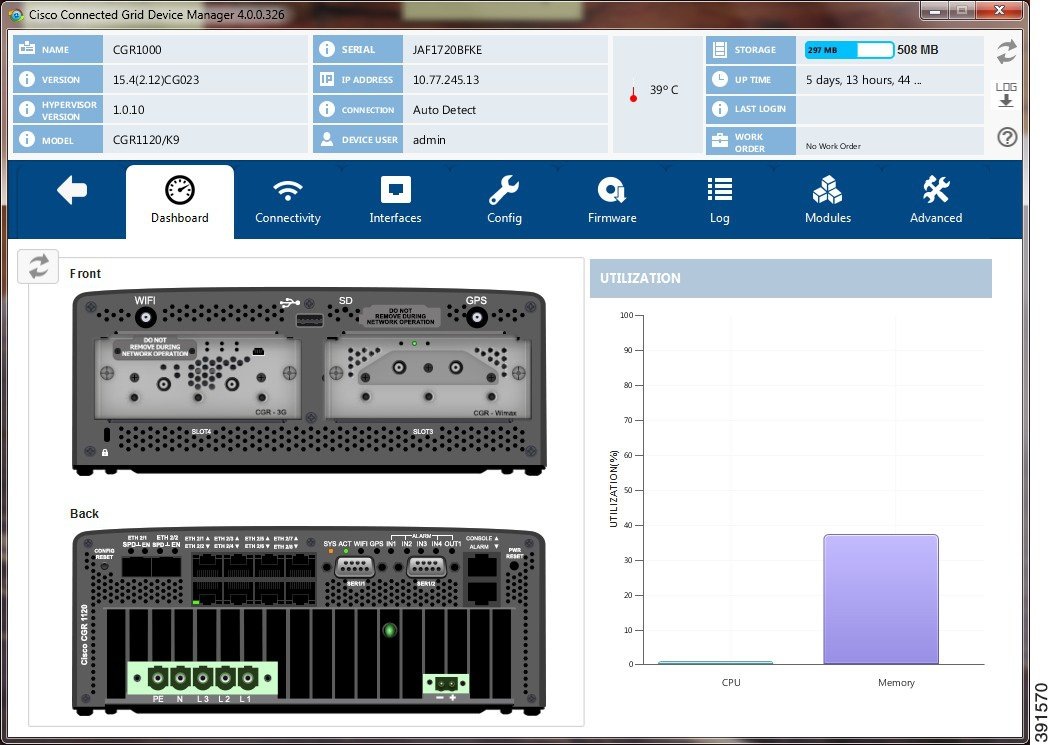
Task: Click the storage usage bar
Action: click(x=849, y=50)
